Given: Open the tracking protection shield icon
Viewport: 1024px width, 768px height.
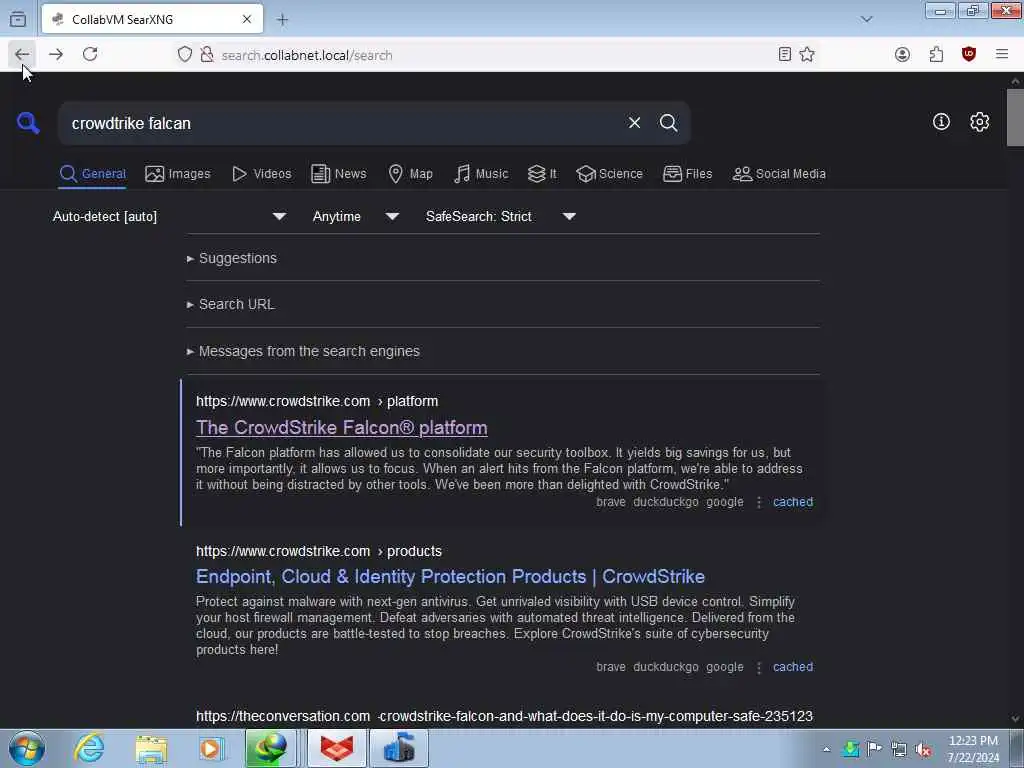Looking at the screenshot, I should click(x=185, y=55).
